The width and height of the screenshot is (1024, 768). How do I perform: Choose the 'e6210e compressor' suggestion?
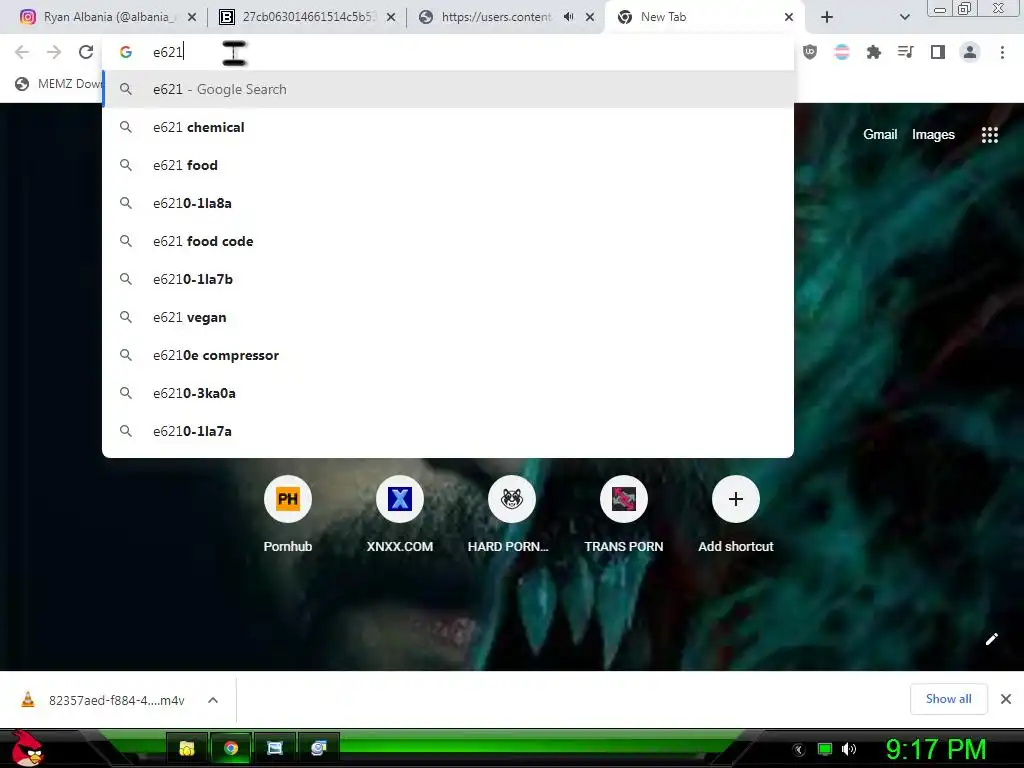448,355
